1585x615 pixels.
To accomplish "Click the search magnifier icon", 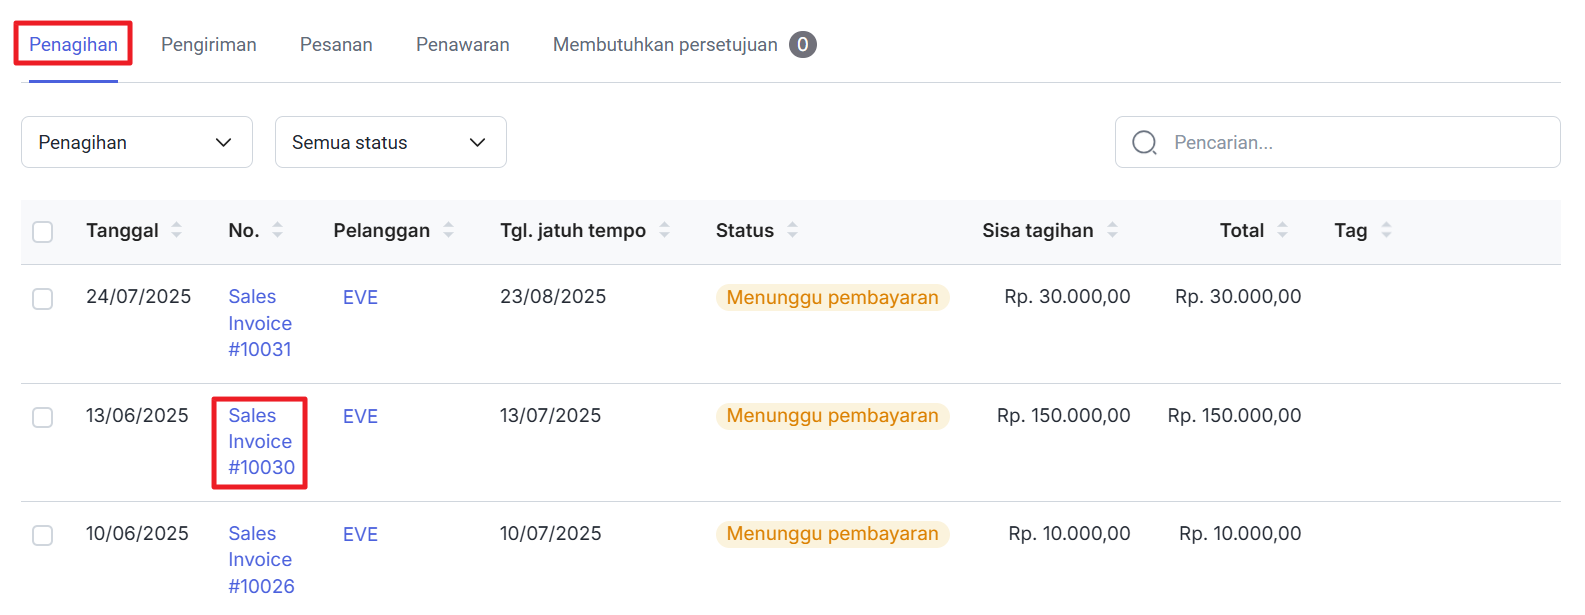I will (1144, 143).
